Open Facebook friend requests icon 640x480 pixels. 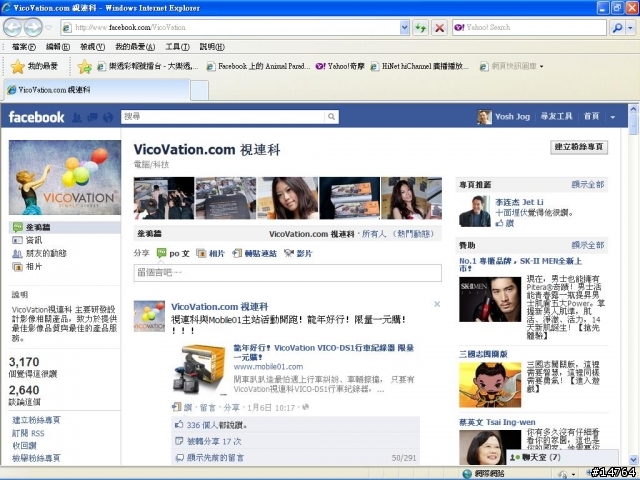point(76,118)
